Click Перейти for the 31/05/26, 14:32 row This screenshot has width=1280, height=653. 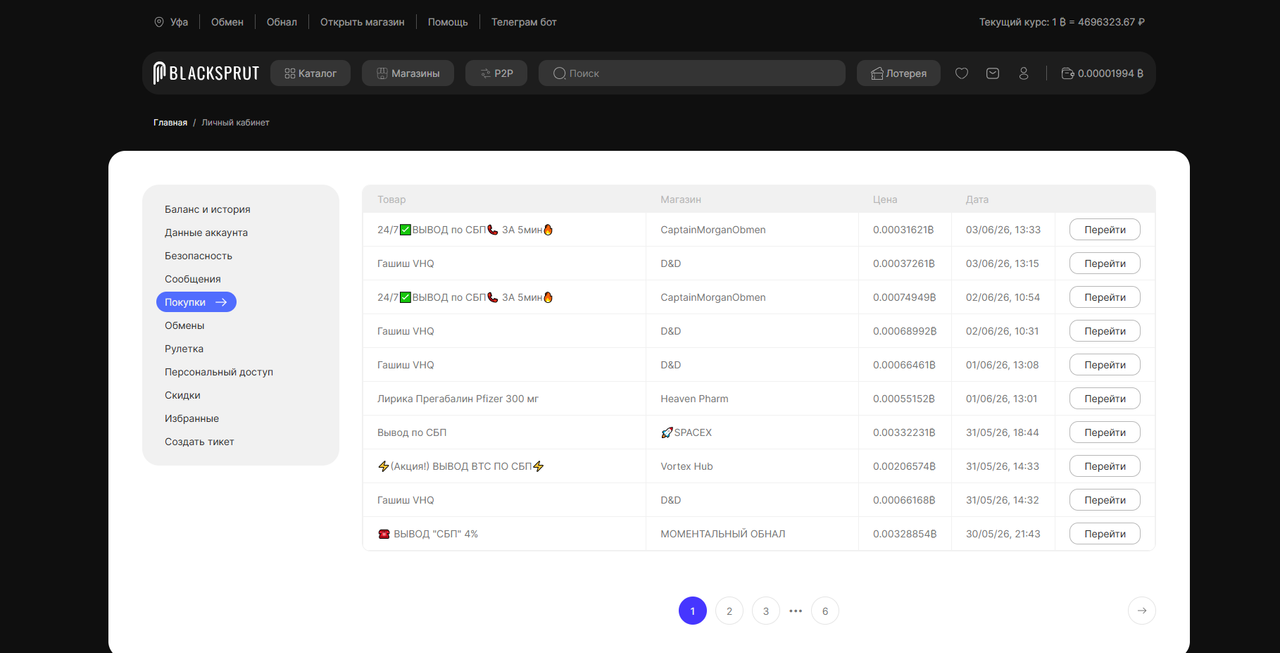pyautogui.click(x=1105, y=500)
